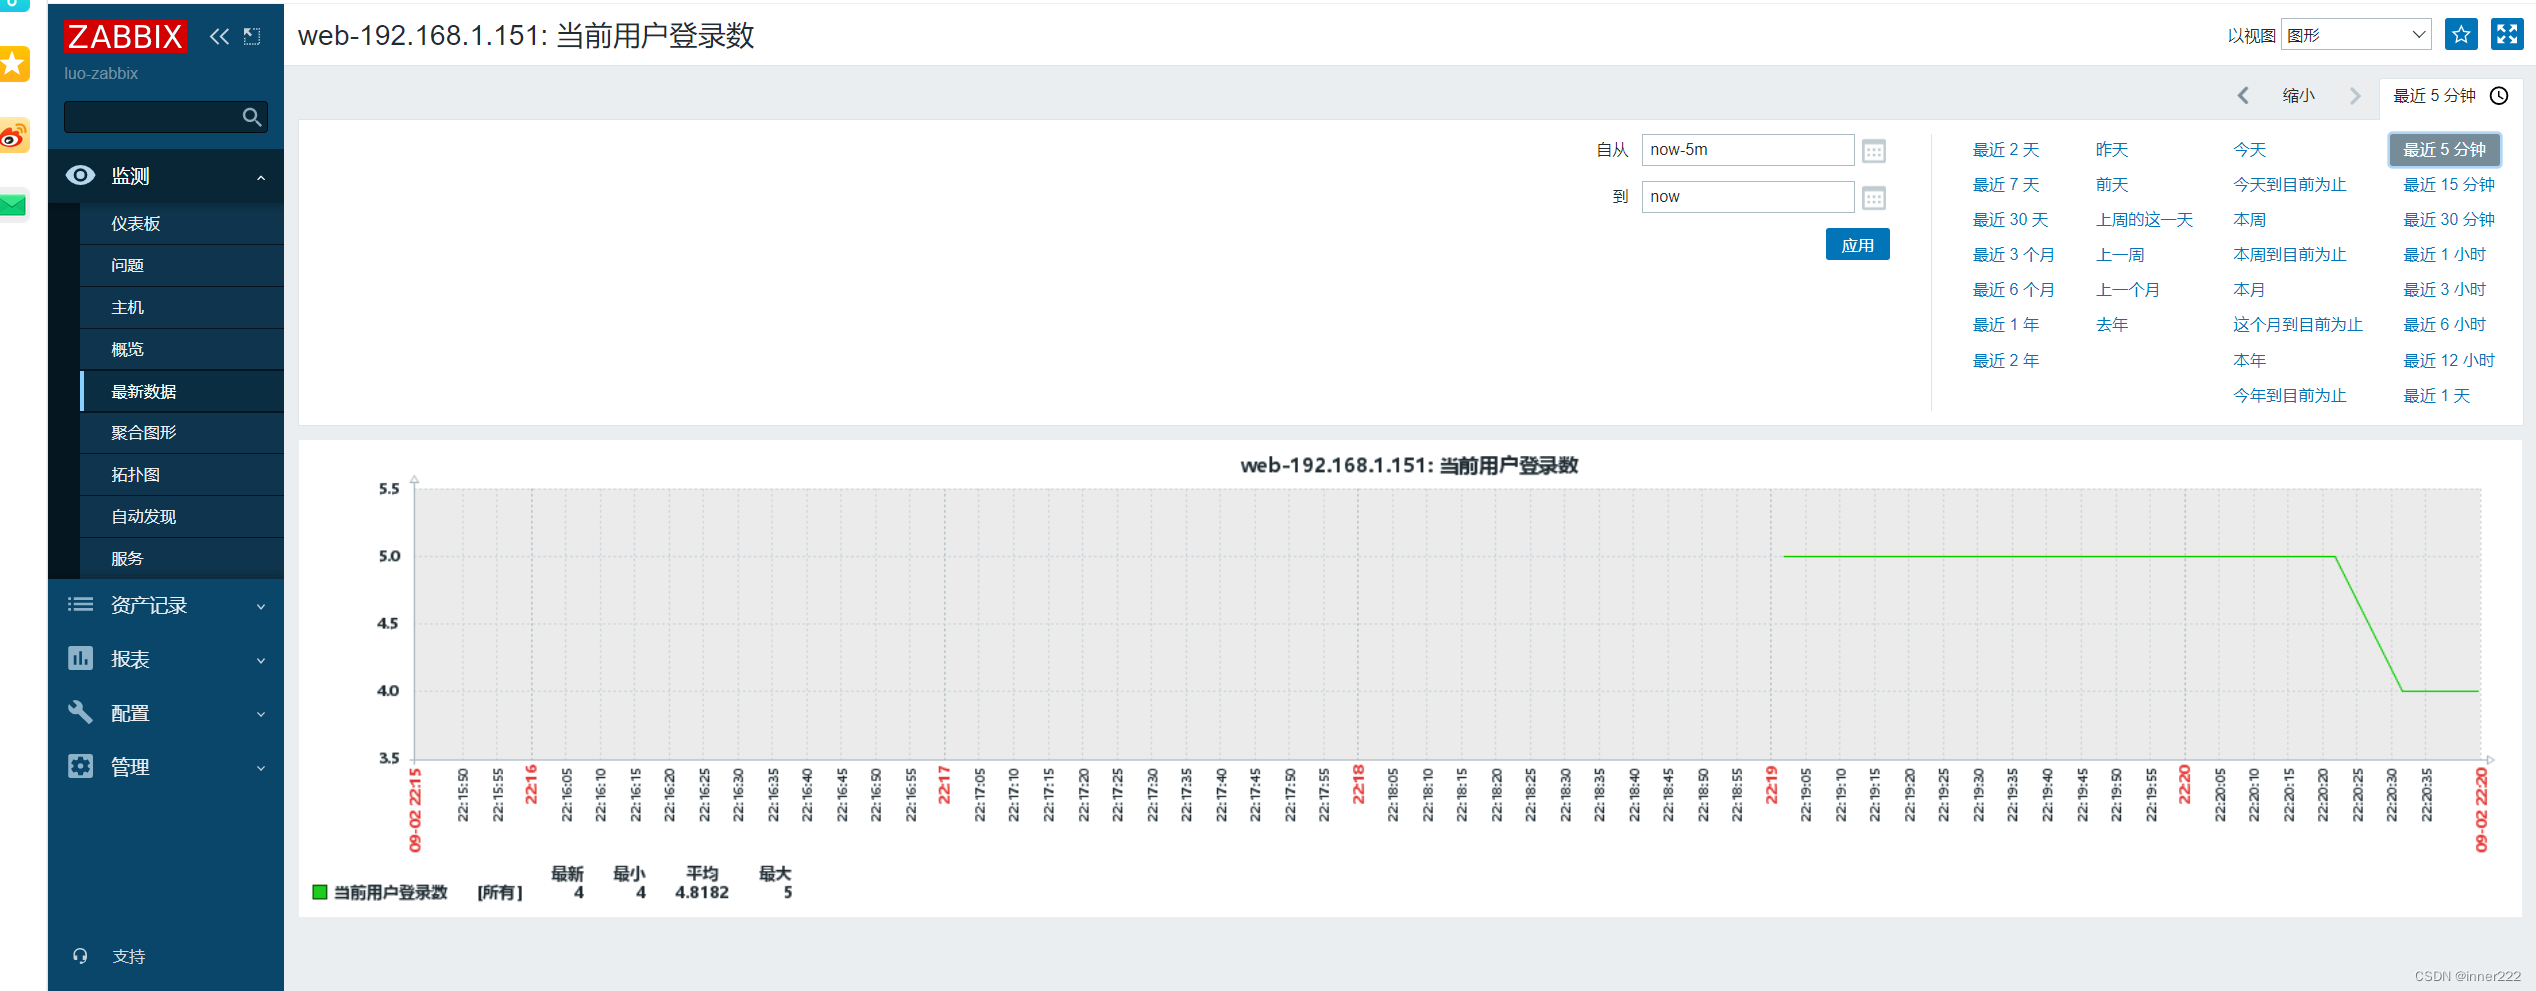Screen dimensions: 2536x991
Task: Click the 22:17 marker on graph axis
Action: point(944,785)
